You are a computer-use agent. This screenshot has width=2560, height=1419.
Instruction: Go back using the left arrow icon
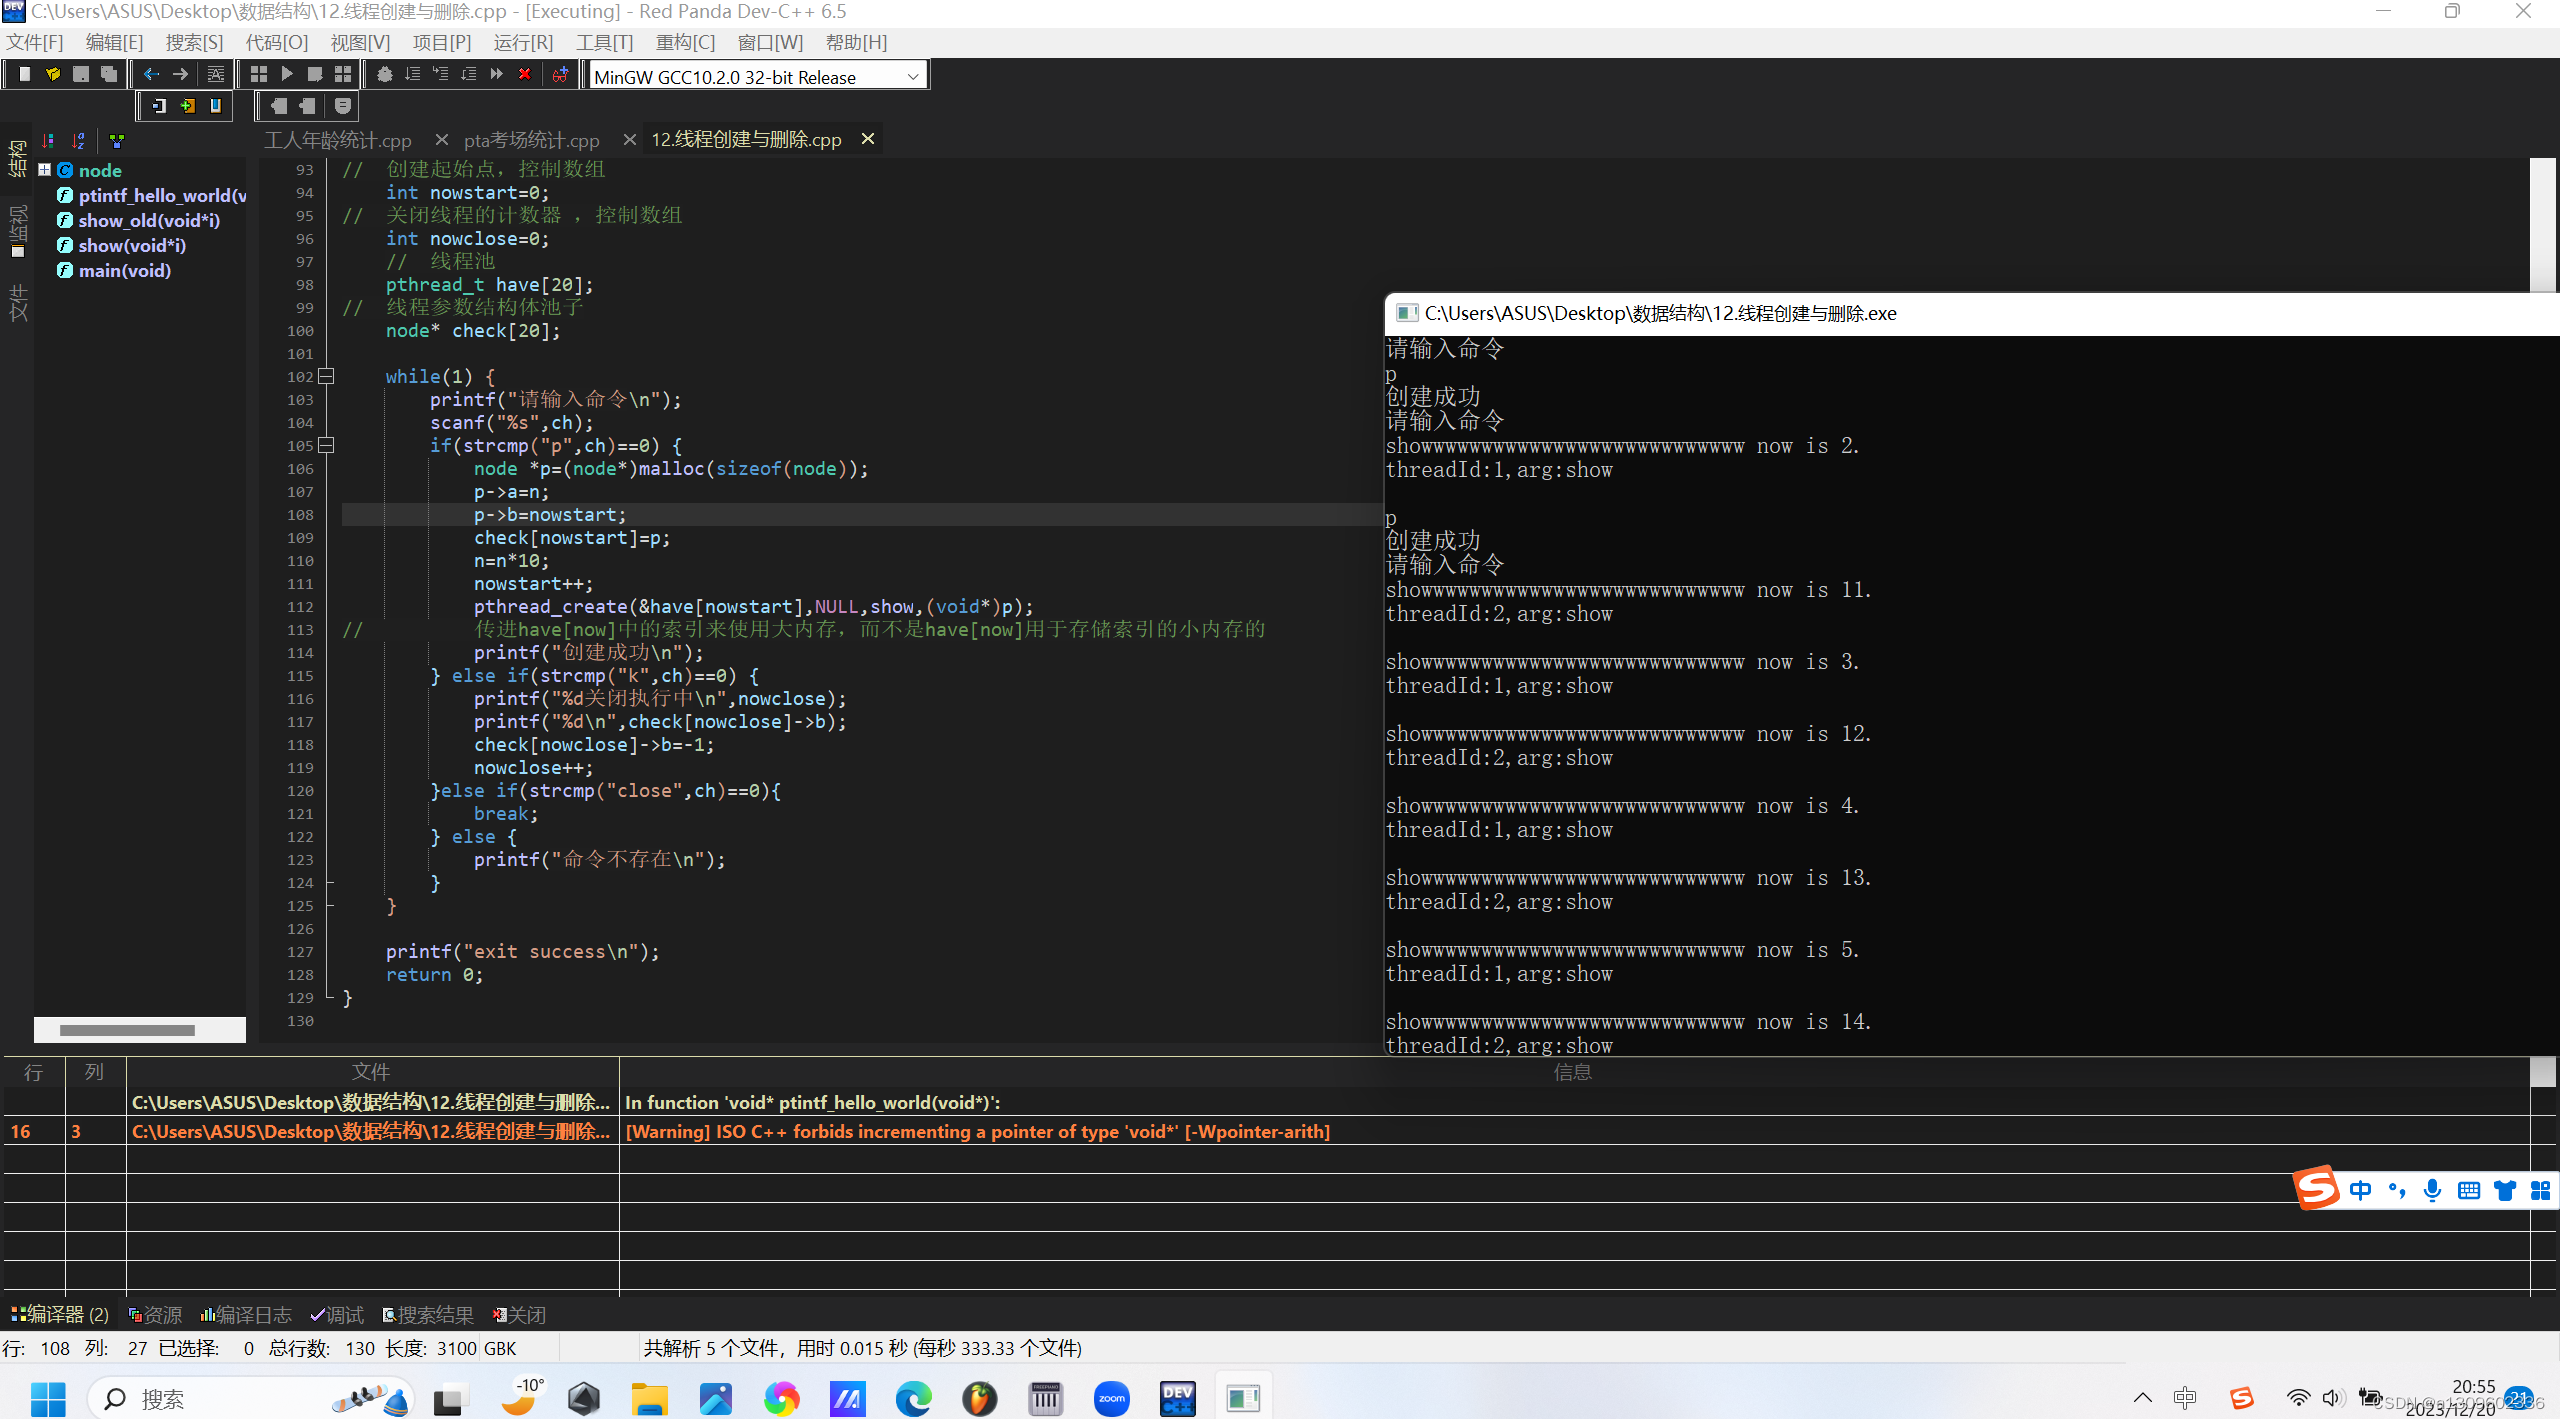click(152, 73)
